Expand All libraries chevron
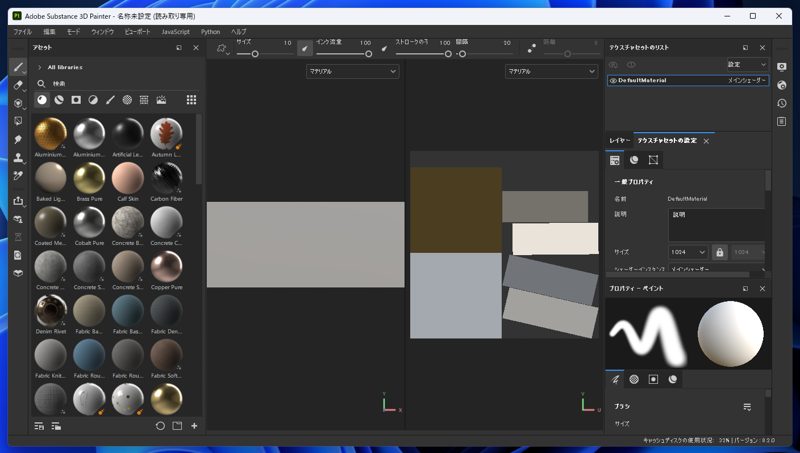This screenshot has height=453, width=800. click(x=39, y=67)
